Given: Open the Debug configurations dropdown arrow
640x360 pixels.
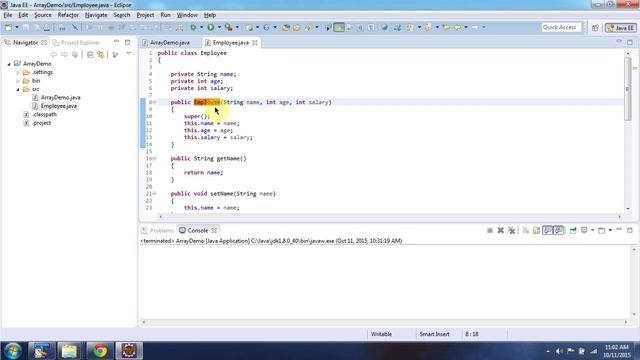Looking at the screenshot, I should (201, 27).
